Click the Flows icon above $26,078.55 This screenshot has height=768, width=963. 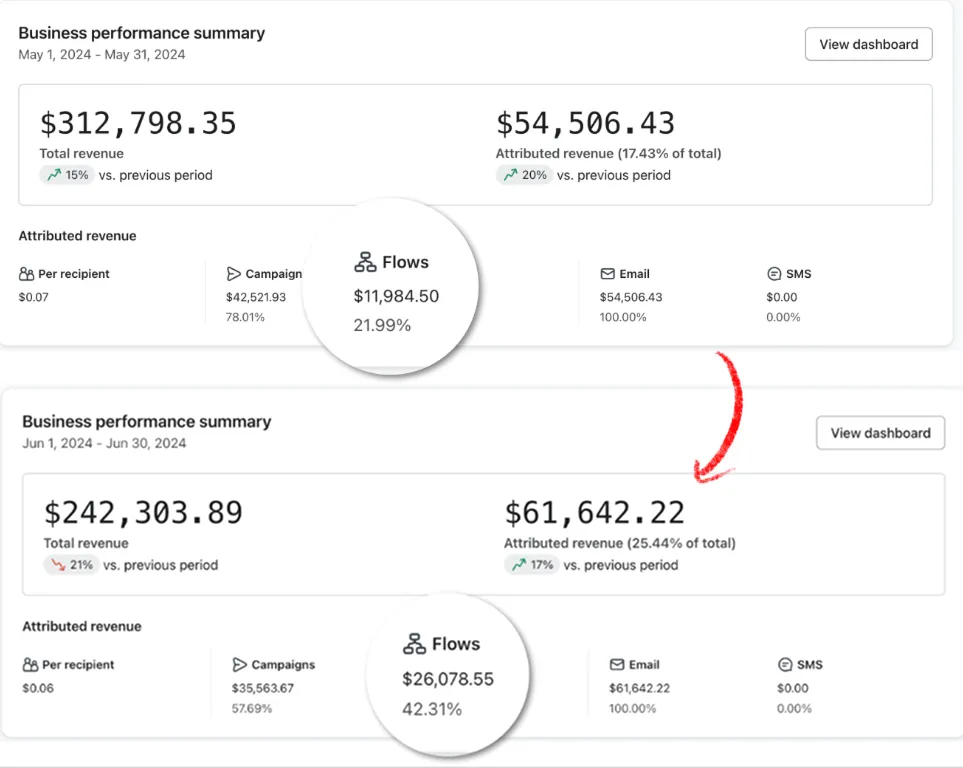tap(414, 644)
